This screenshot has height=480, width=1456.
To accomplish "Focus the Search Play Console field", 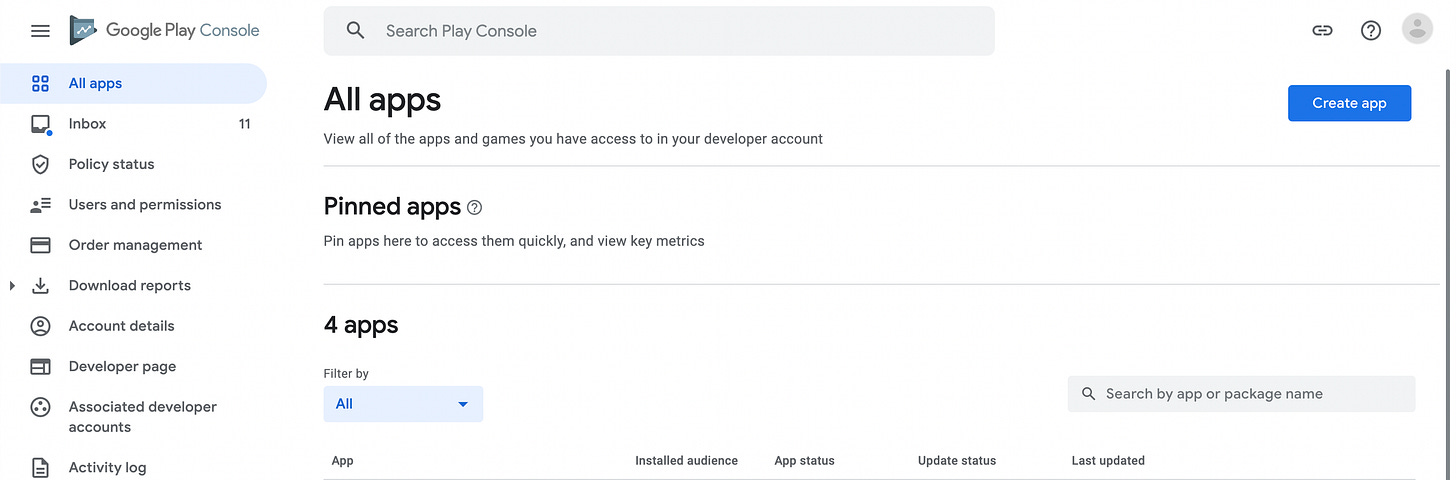I will [659, 31].
